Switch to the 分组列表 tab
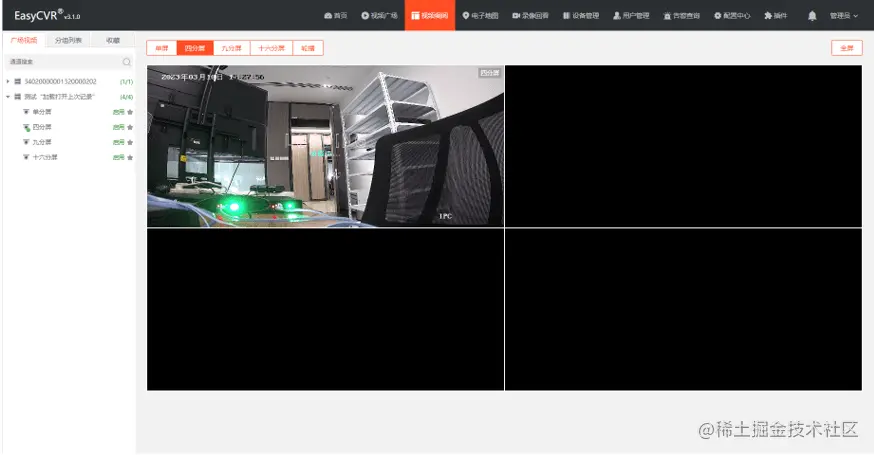This screenshot has width=874, height=455. [x=68, y=40]
